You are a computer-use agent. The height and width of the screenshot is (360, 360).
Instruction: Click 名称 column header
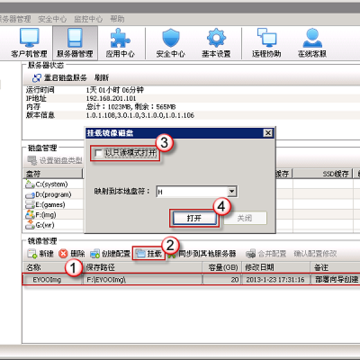point(53,267)
